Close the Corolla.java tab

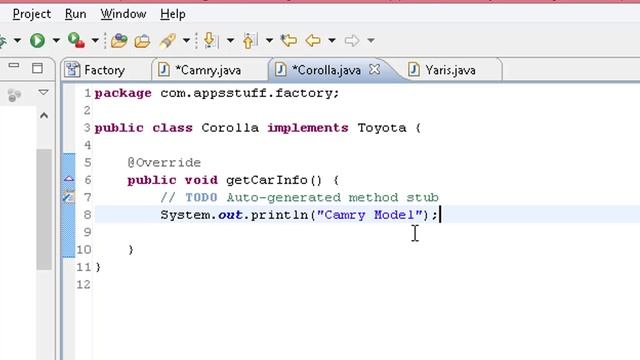pyautogui.click(x=374, y=69)
